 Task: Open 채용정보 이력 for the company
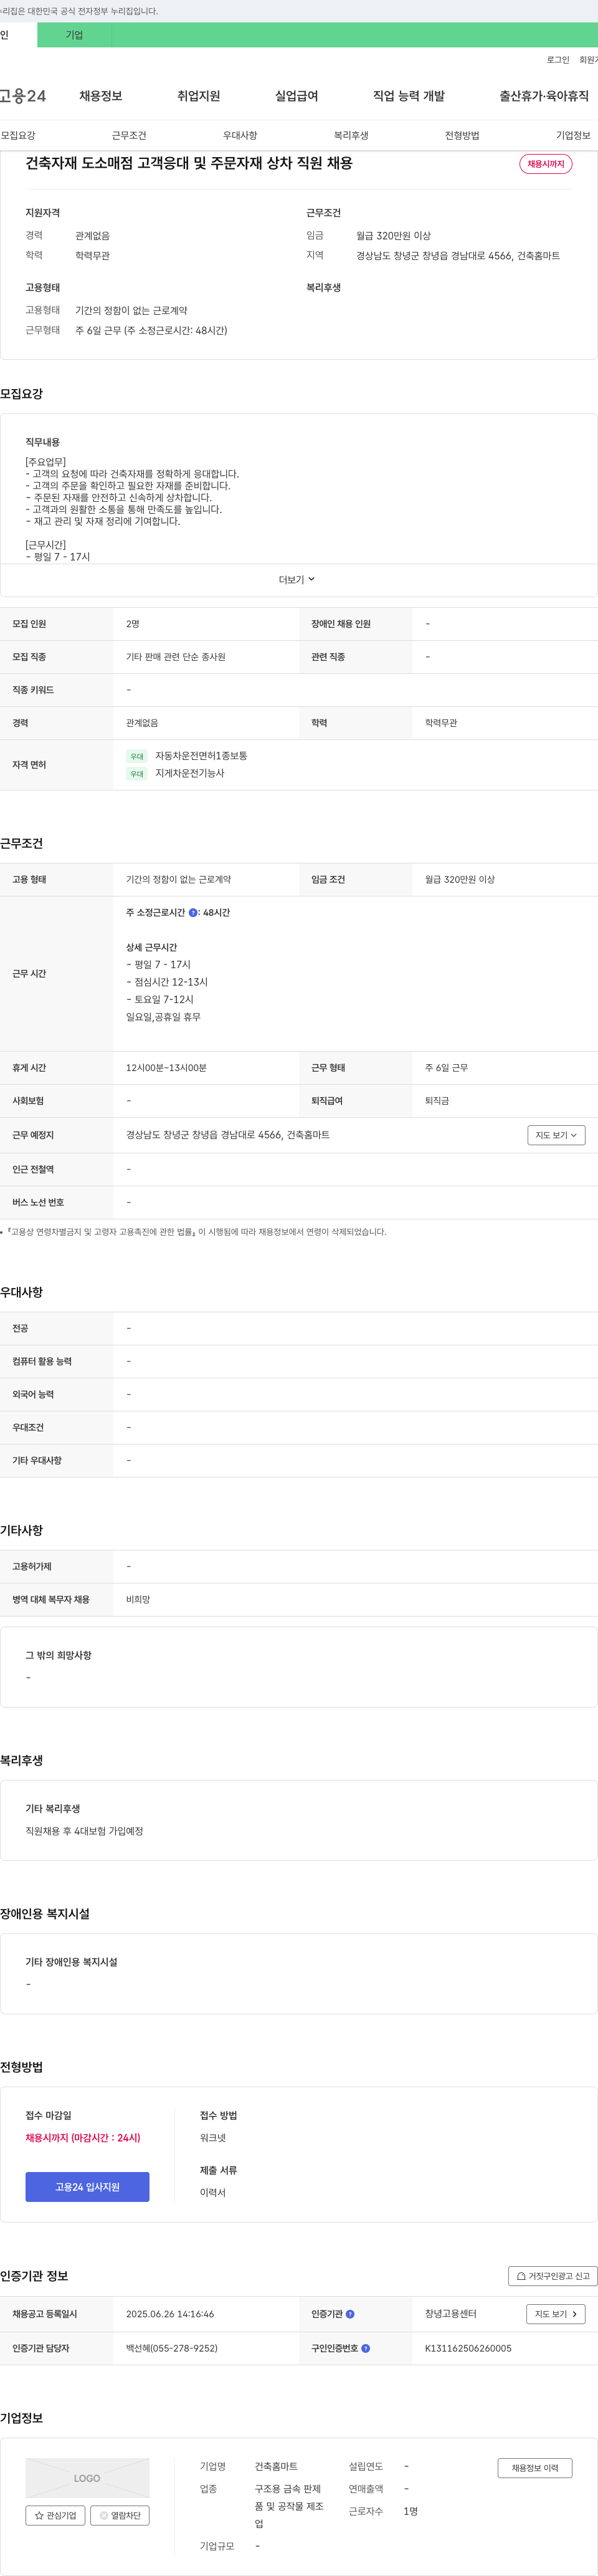535,2468
